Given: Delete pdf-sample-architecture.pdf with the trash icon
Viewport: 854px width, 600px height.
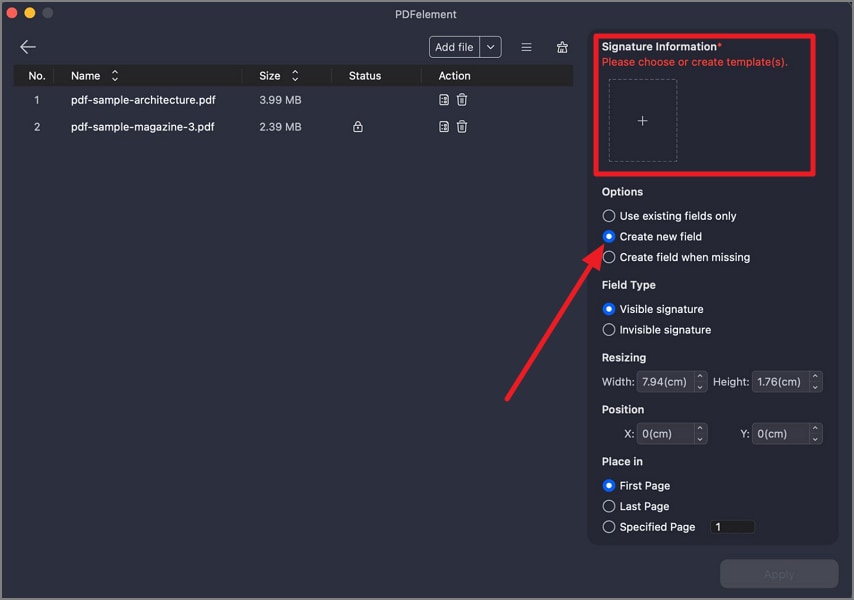Looking at the screenshot, I should point(462,100).
